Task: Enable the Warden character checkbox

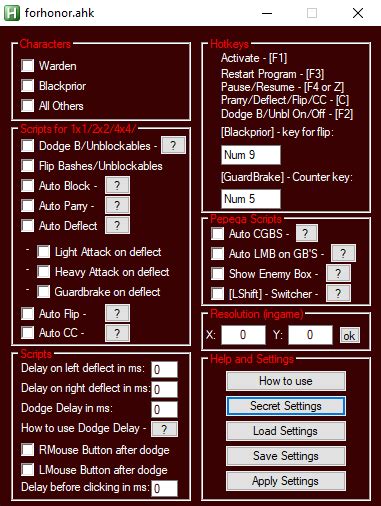Action: click(x=27, y=66)
